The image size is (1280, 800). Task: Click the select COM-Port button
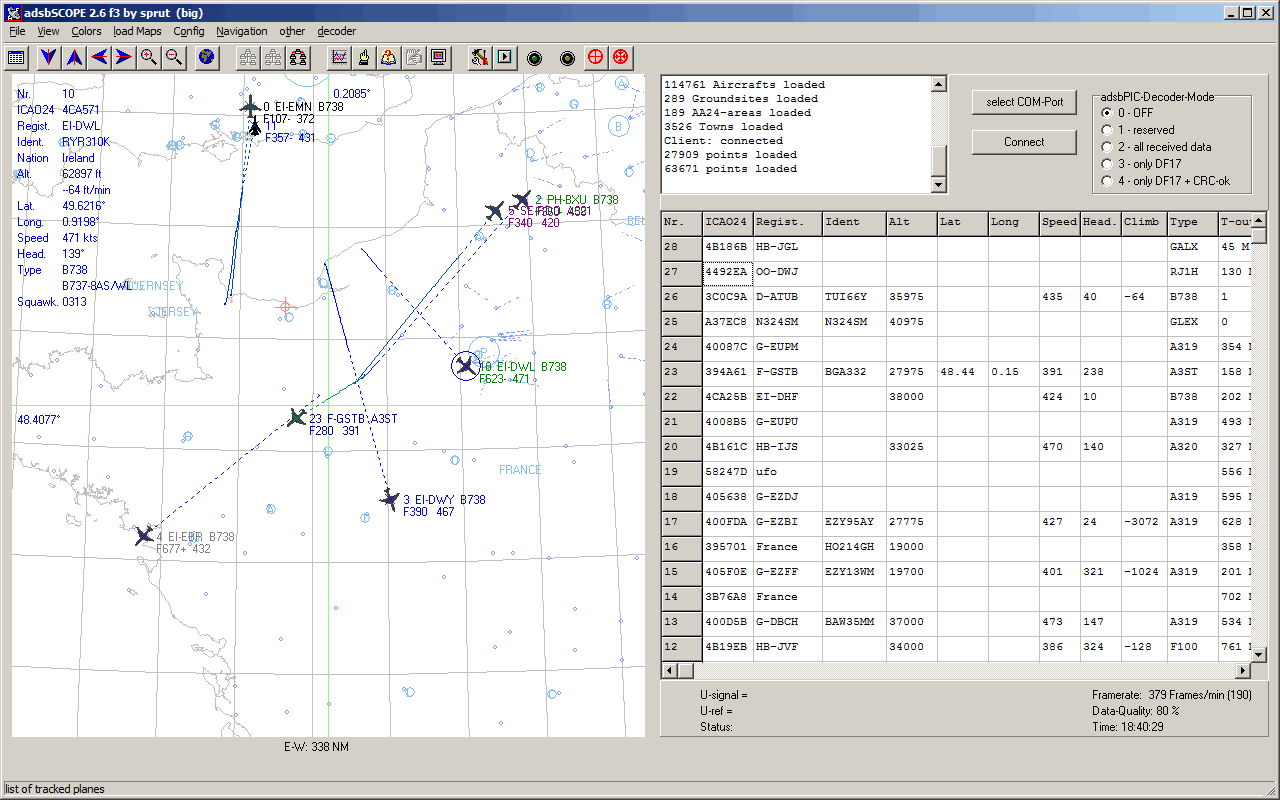(x=1024, y=102)
